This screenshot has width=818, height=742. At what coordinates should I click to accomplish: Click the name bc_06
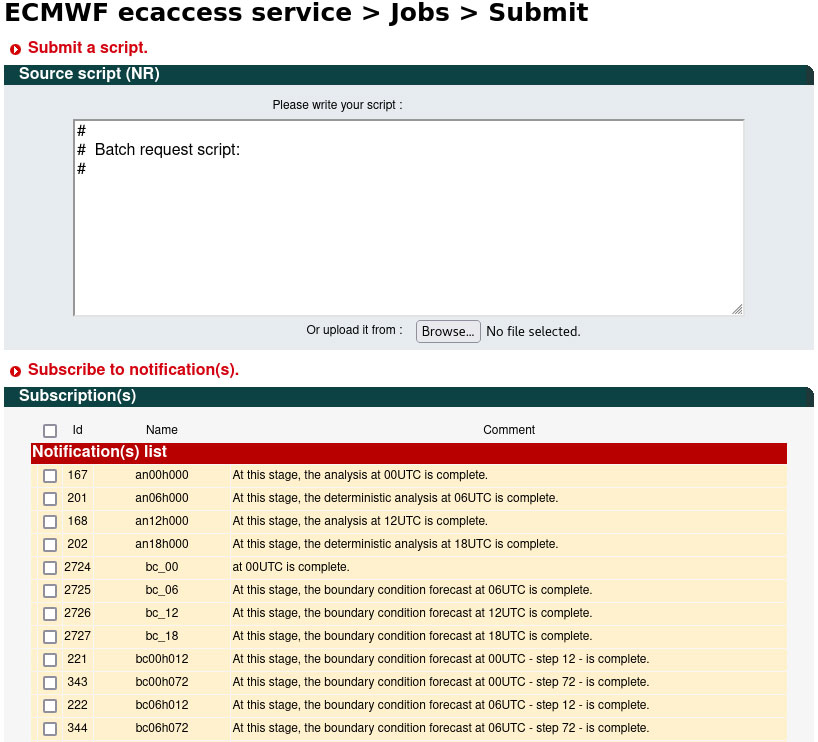tap(162, 590)
